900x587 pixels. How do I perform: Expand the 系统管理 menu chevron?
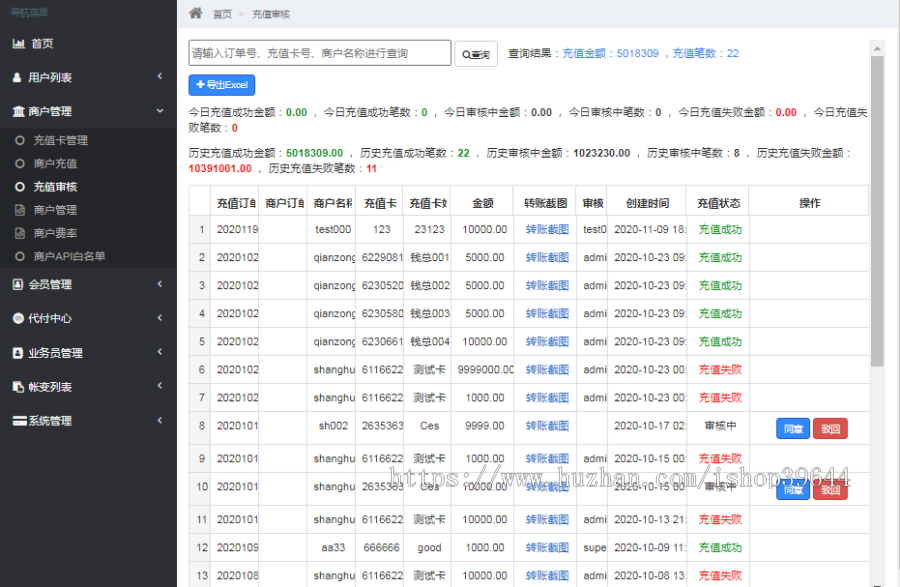pos(160,420)
